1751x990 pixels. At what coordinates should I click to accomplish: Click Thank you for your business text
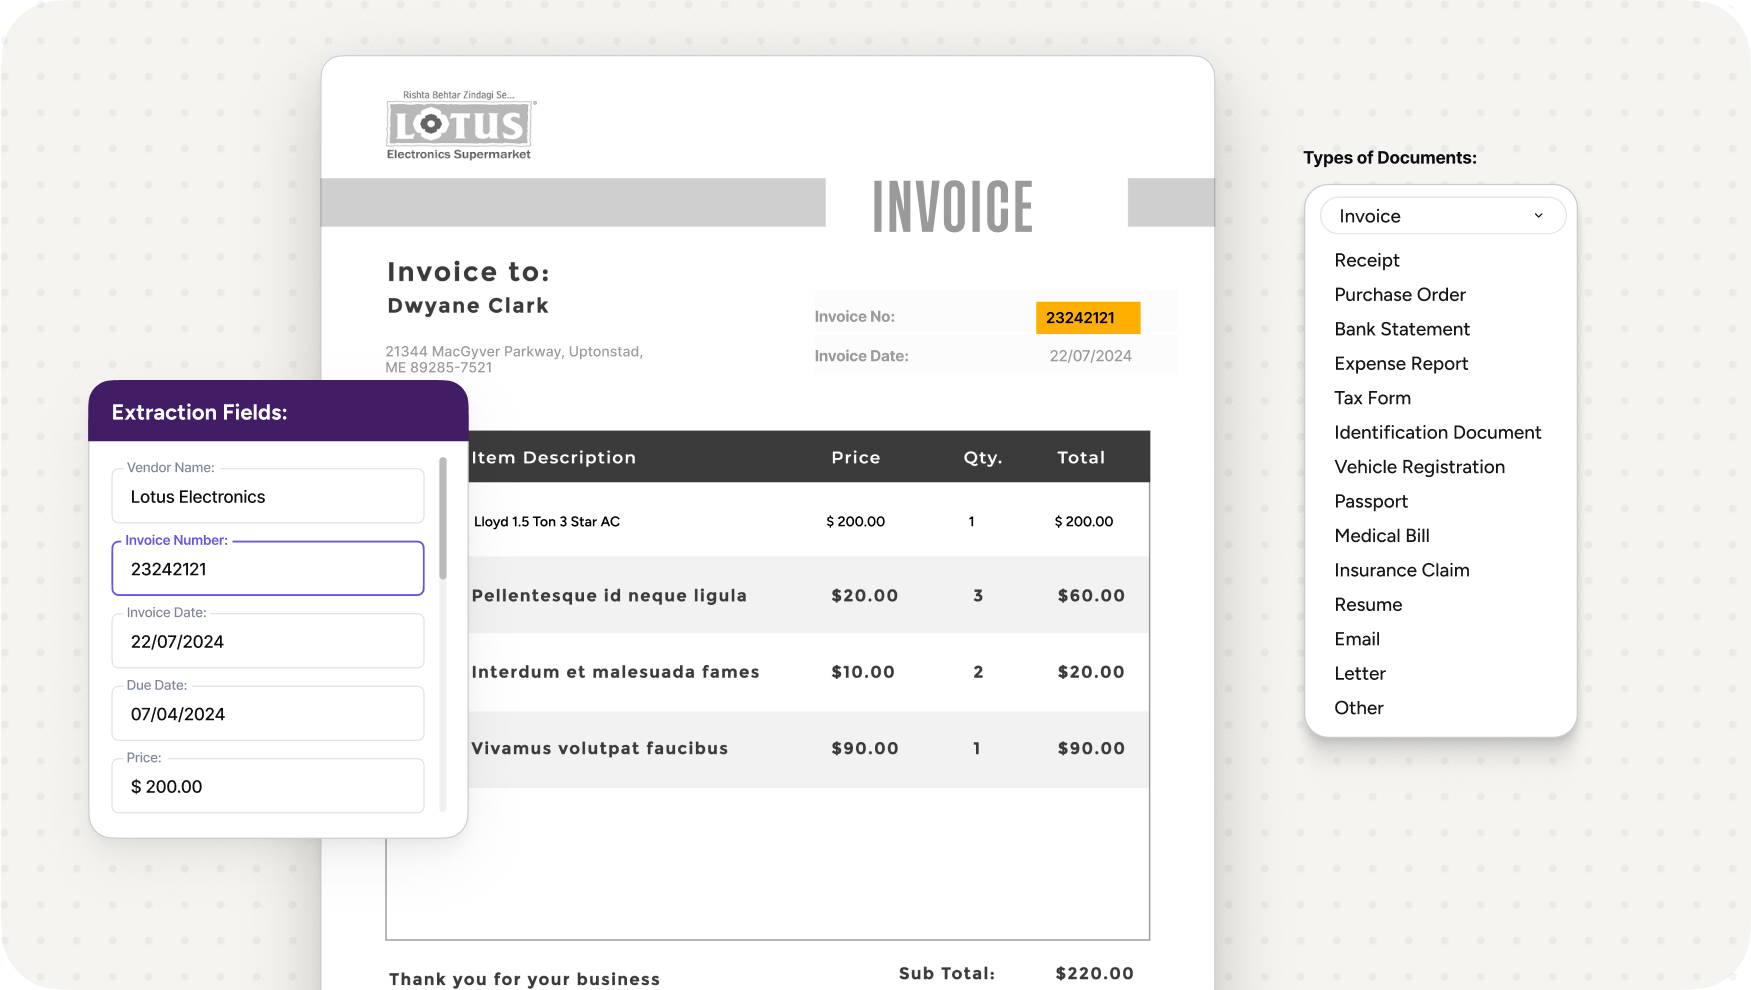tap(524, 979)
